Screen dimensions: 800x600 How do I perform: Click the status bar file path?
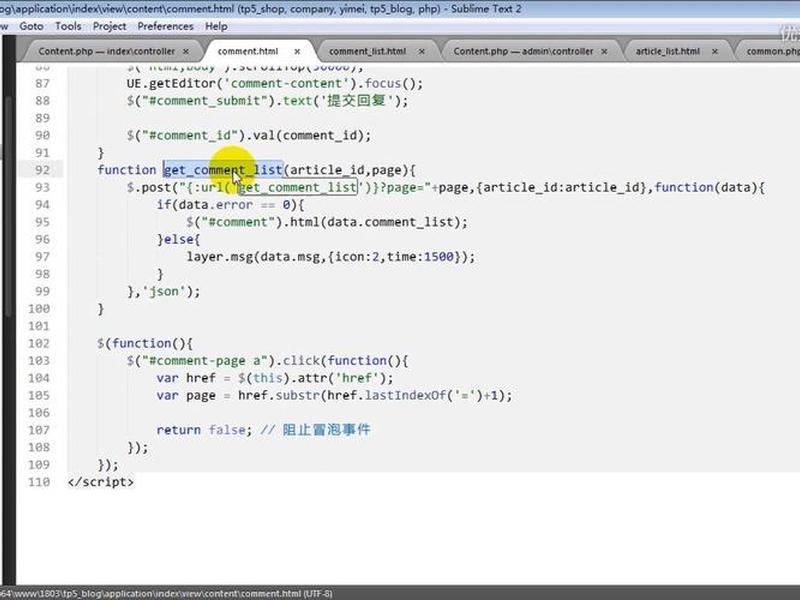point(166,594)
